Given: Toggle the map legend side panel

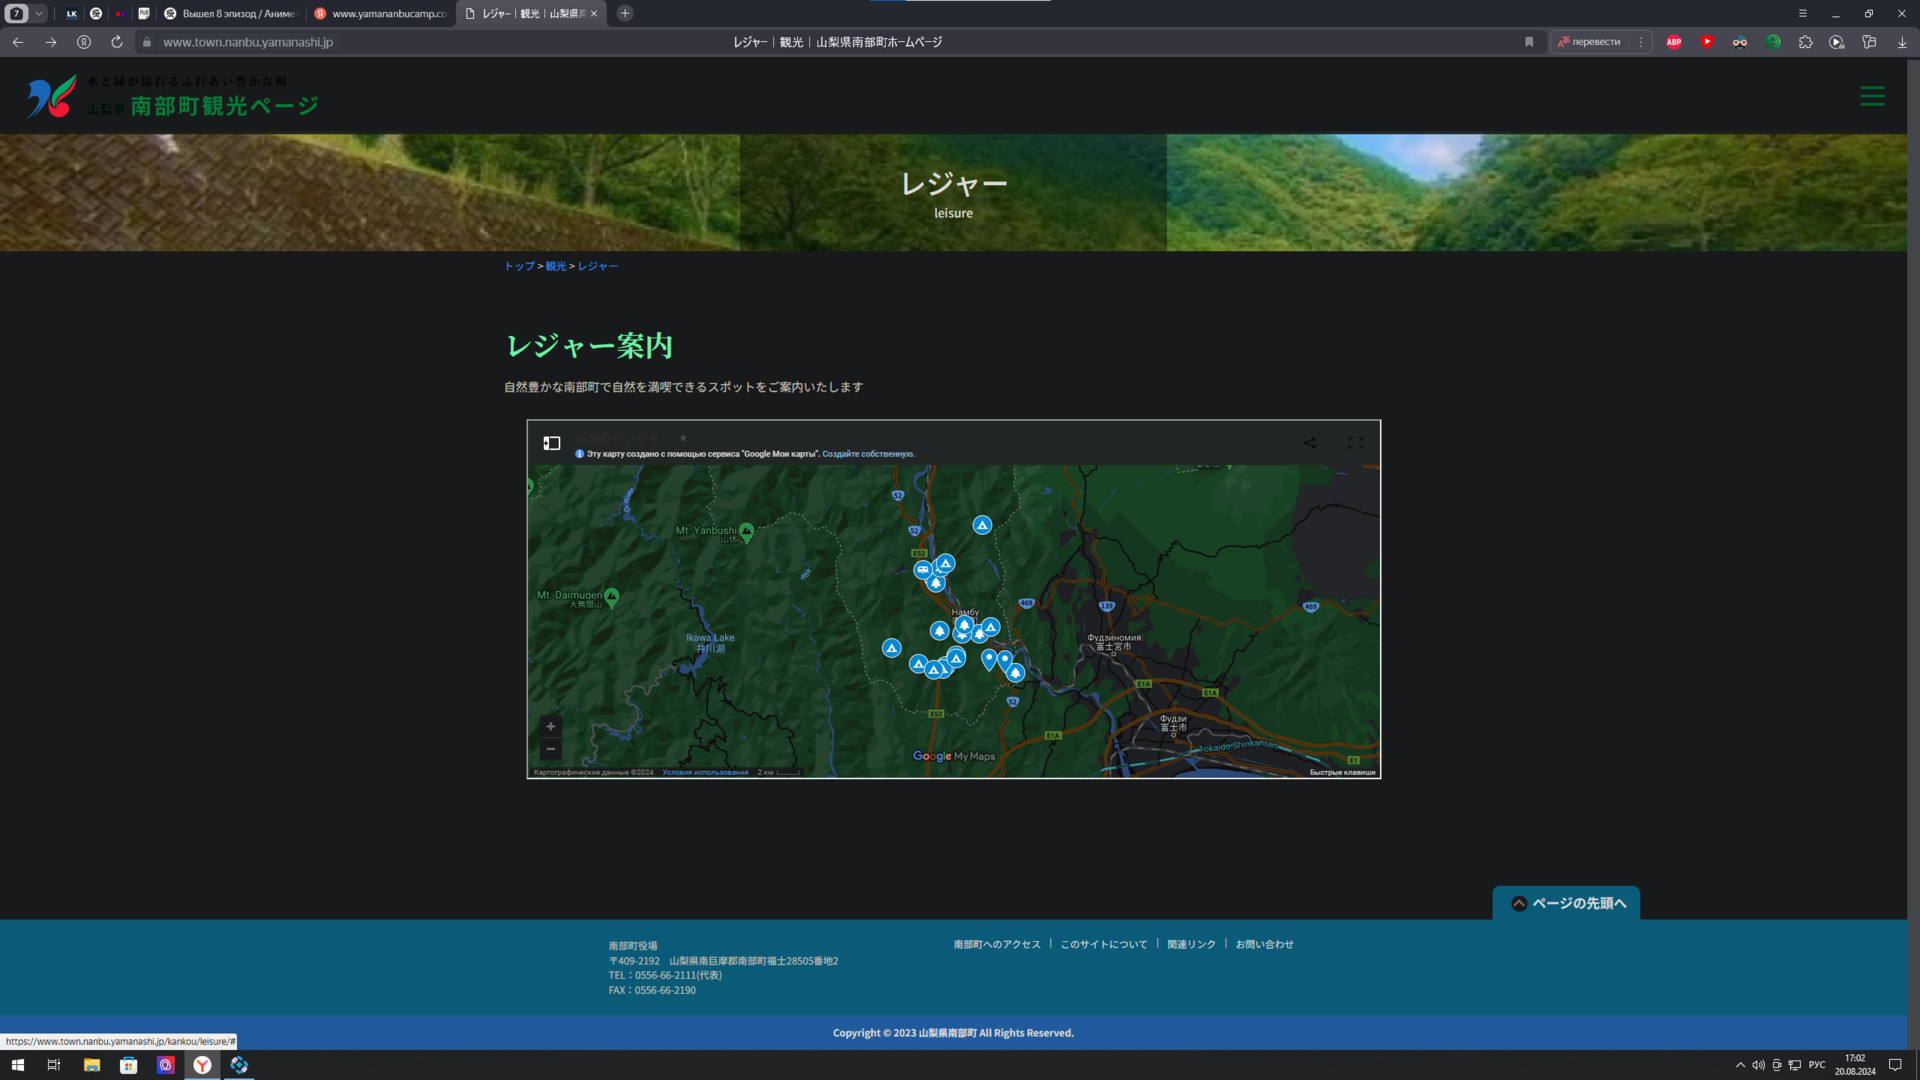Looking at the screenshot, I should (552, 443).
